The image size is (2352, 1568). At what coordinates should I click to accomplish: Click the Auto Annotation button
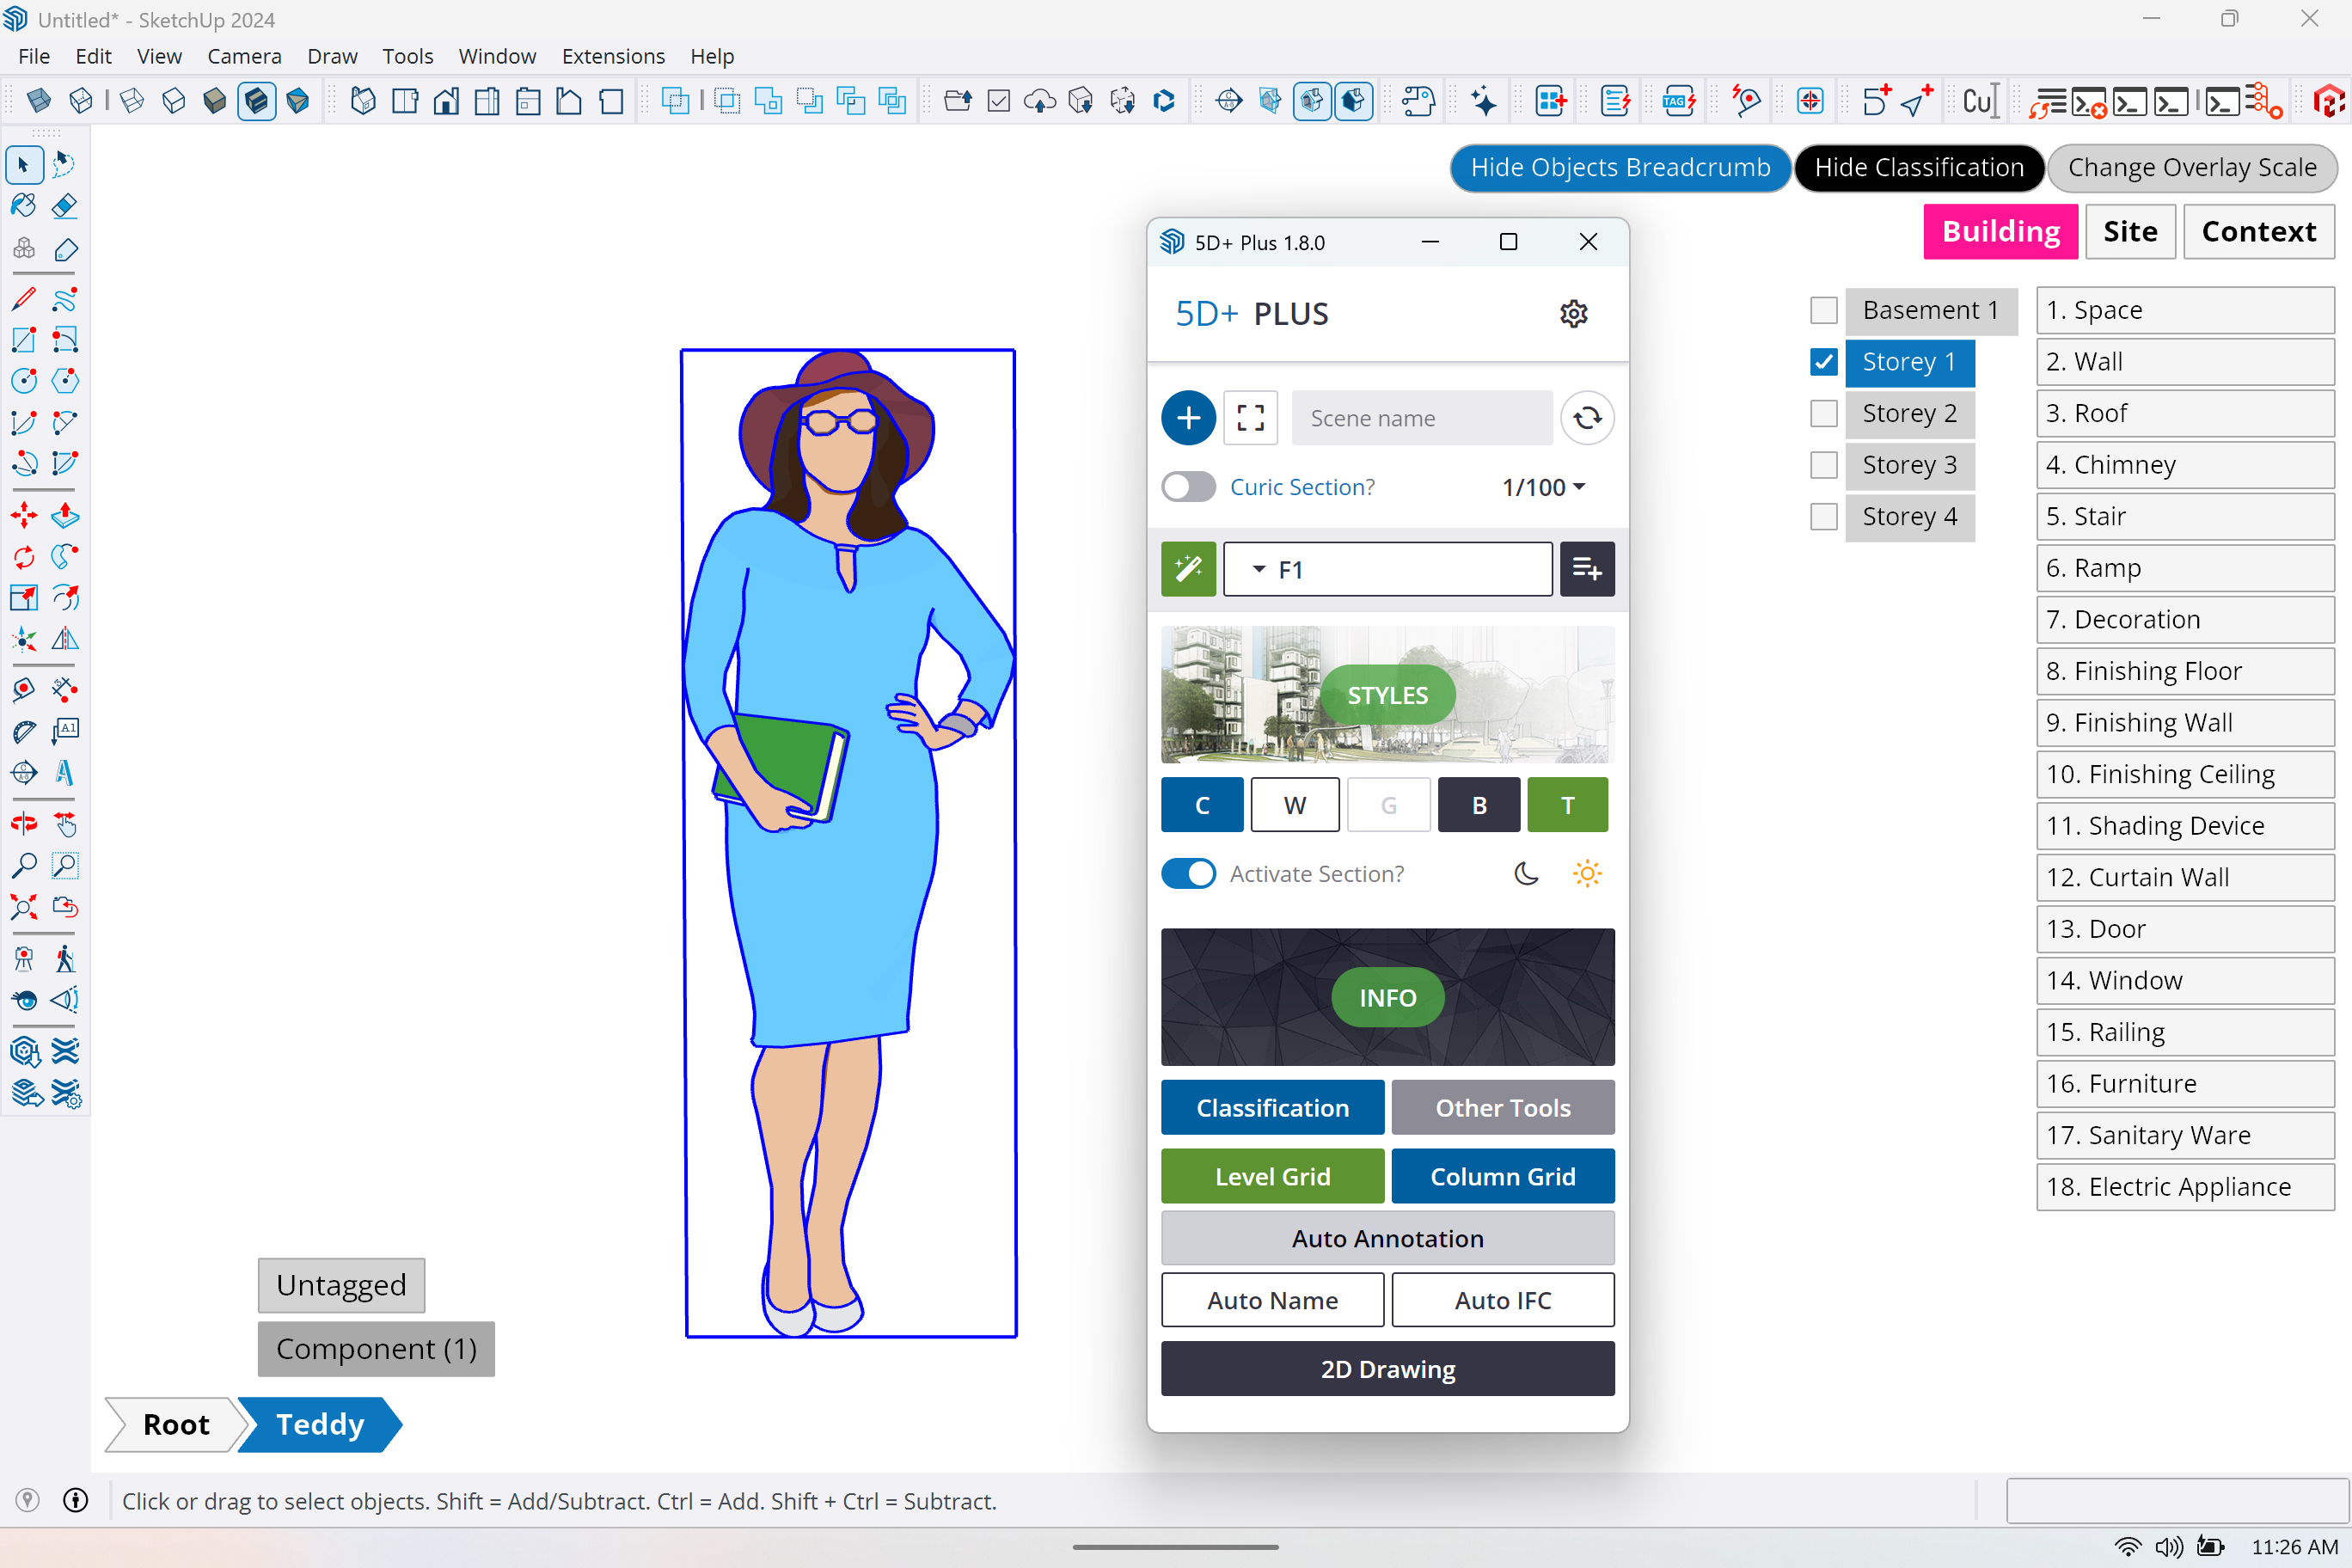[1387, 1238]
